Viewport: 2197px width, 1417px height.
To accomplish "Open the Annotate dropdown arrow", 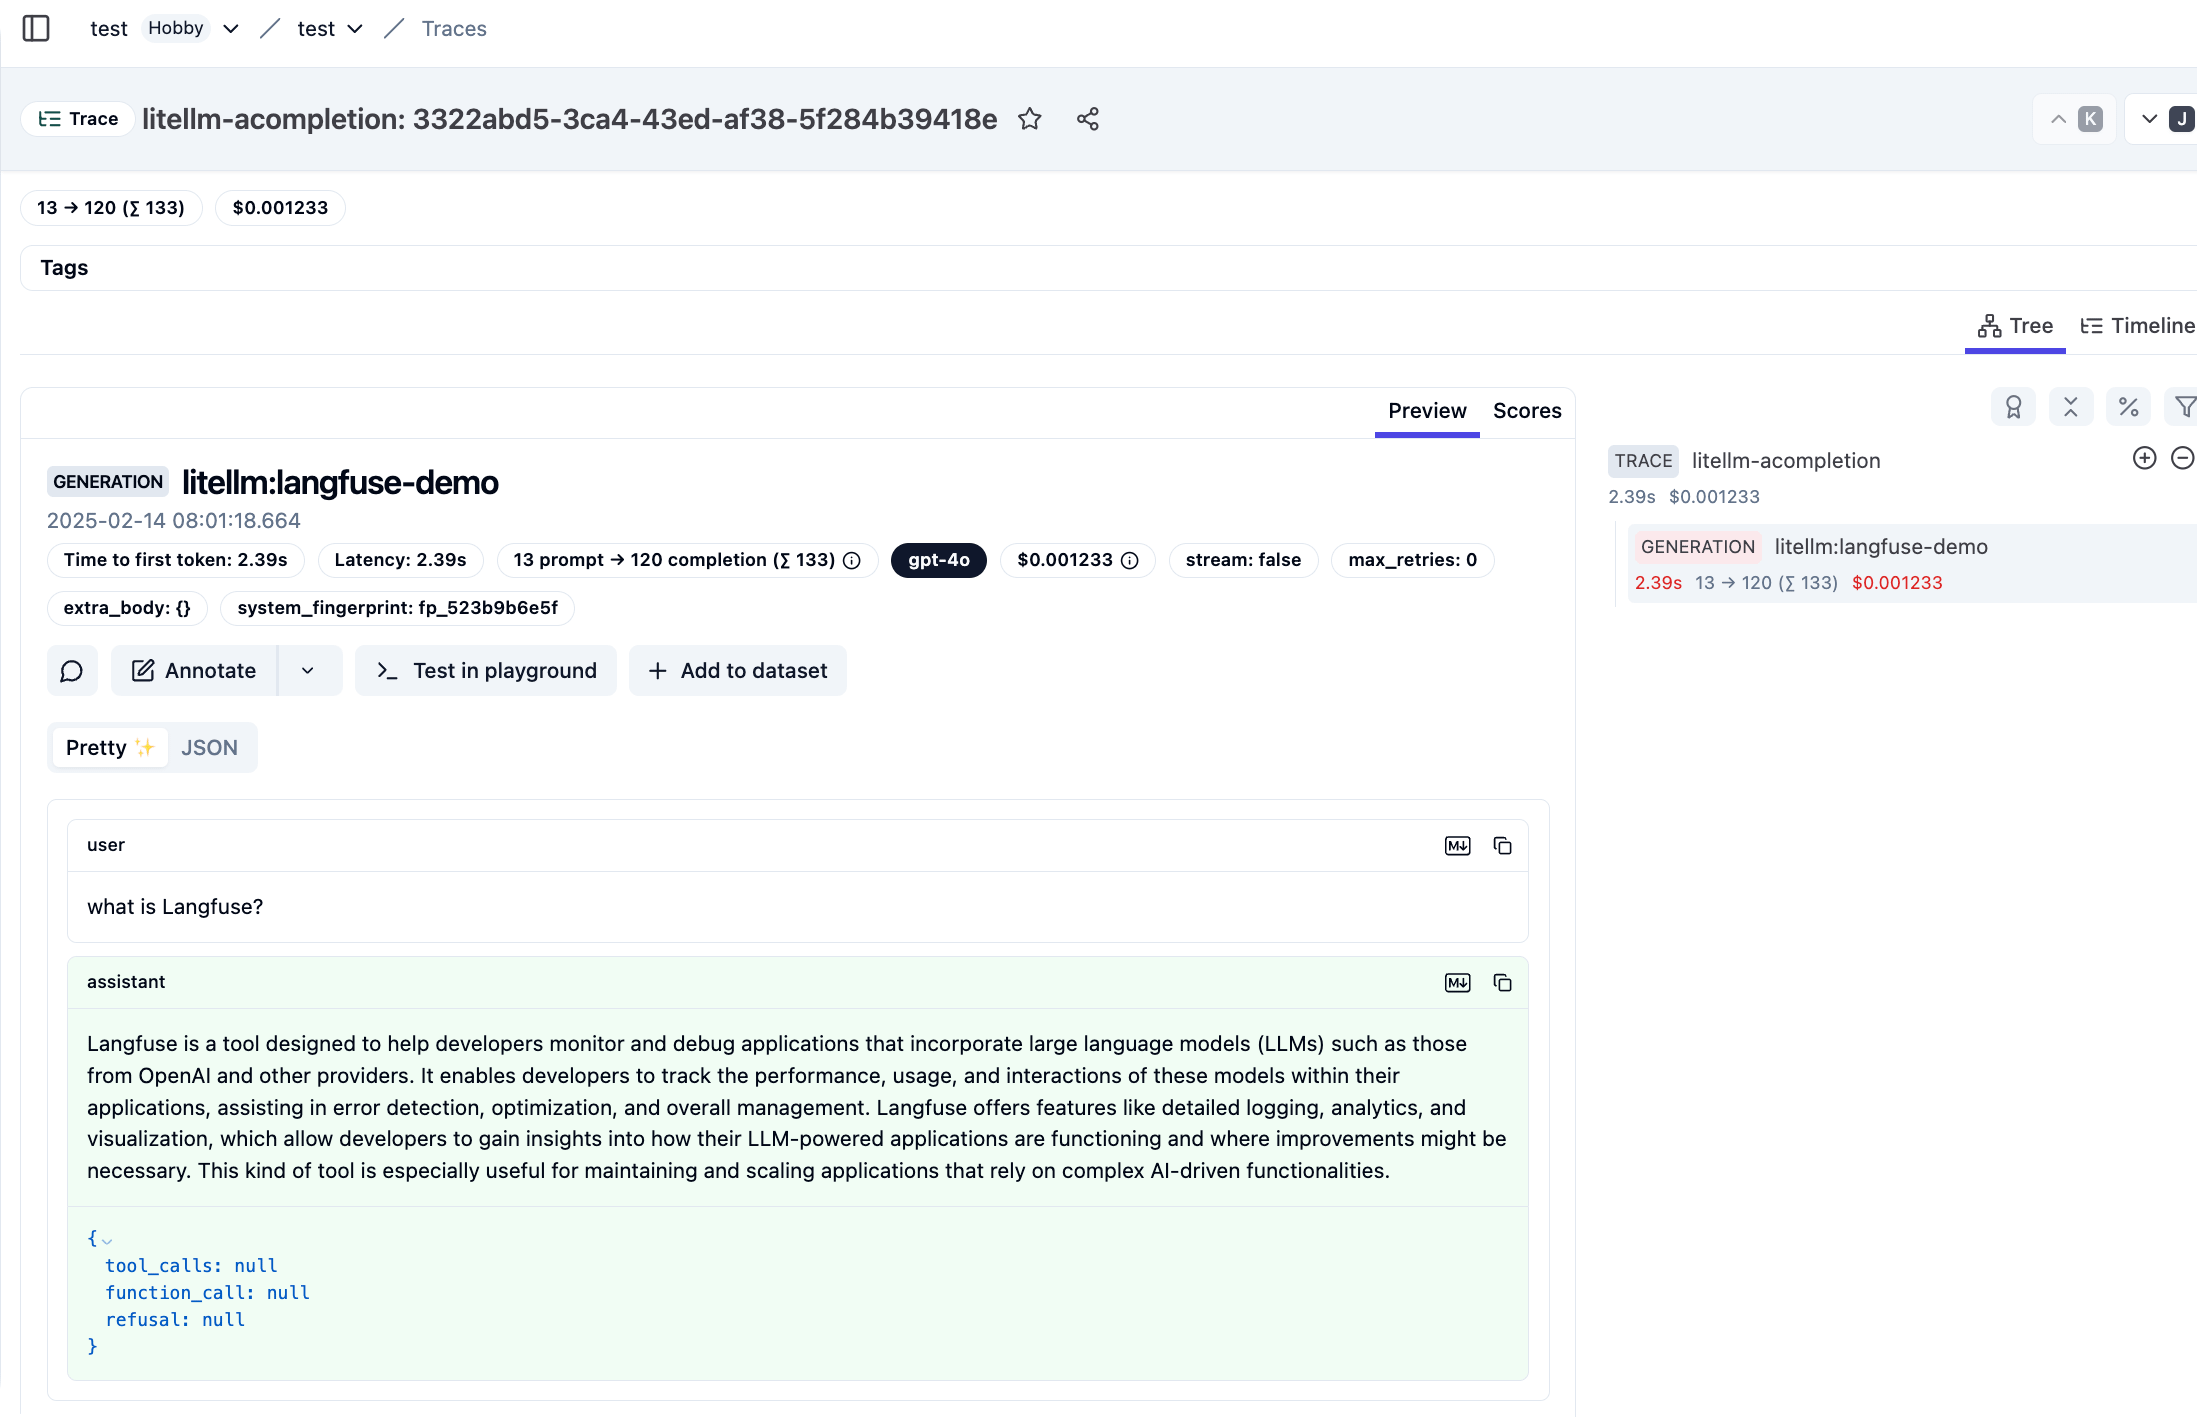I will coord(308,670).
